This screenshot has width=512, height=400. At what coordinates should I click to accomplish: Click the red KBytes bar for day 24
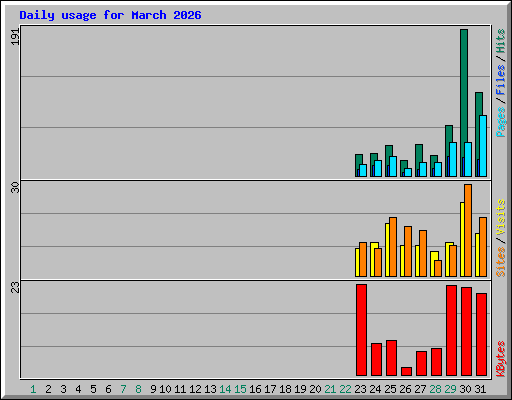376,359
